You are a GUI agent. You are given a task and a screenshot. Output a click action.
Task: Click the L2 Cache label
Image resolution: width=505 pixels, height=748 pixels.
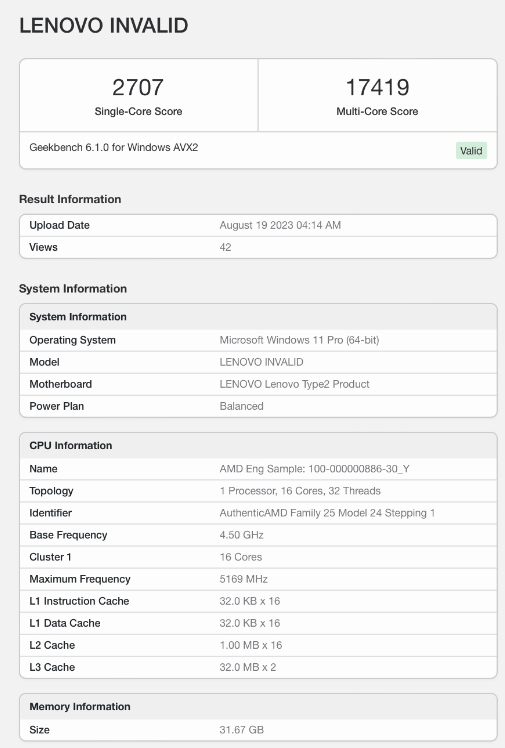click(52, 645)
